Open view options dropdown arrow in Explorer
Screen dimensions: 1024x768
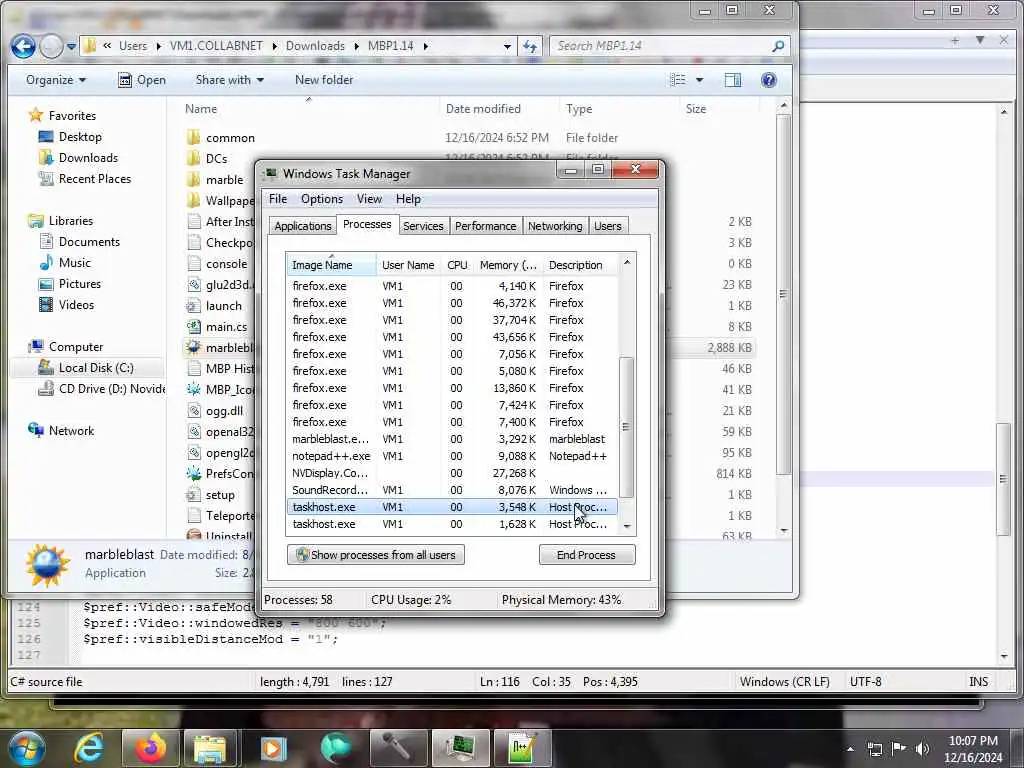pos(699,80)
